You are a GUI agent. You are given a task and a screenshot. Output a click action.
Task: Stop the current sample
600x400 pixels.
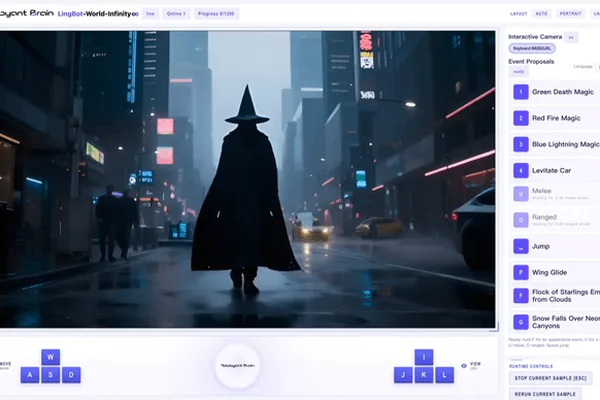coord(550,378)
